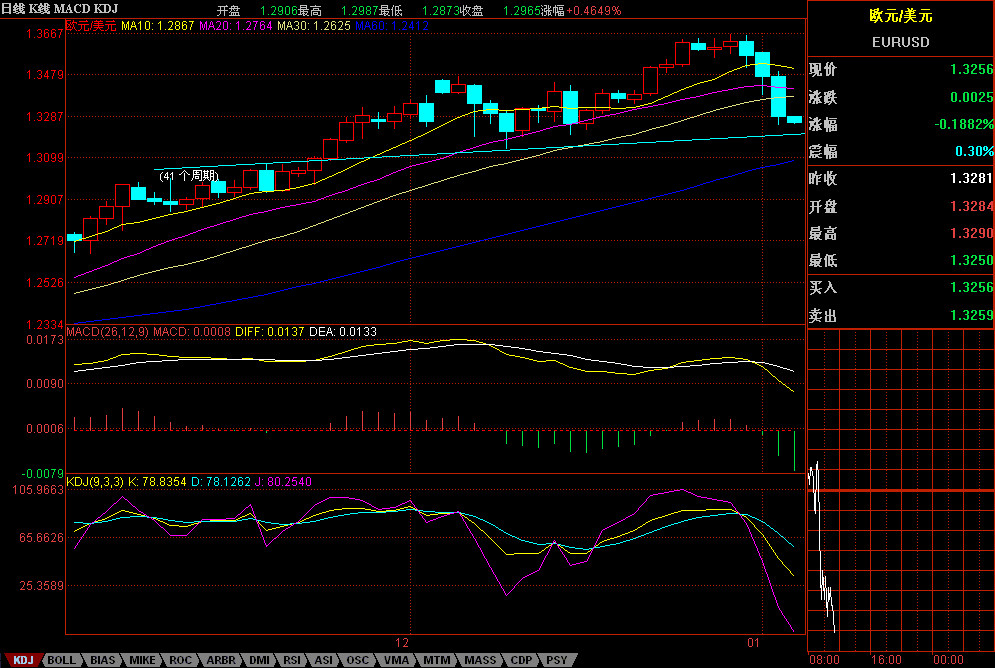This screenshot has width=995, height=668.
Task: Open the MIKE indicator tab
Action: pos(142,660)
